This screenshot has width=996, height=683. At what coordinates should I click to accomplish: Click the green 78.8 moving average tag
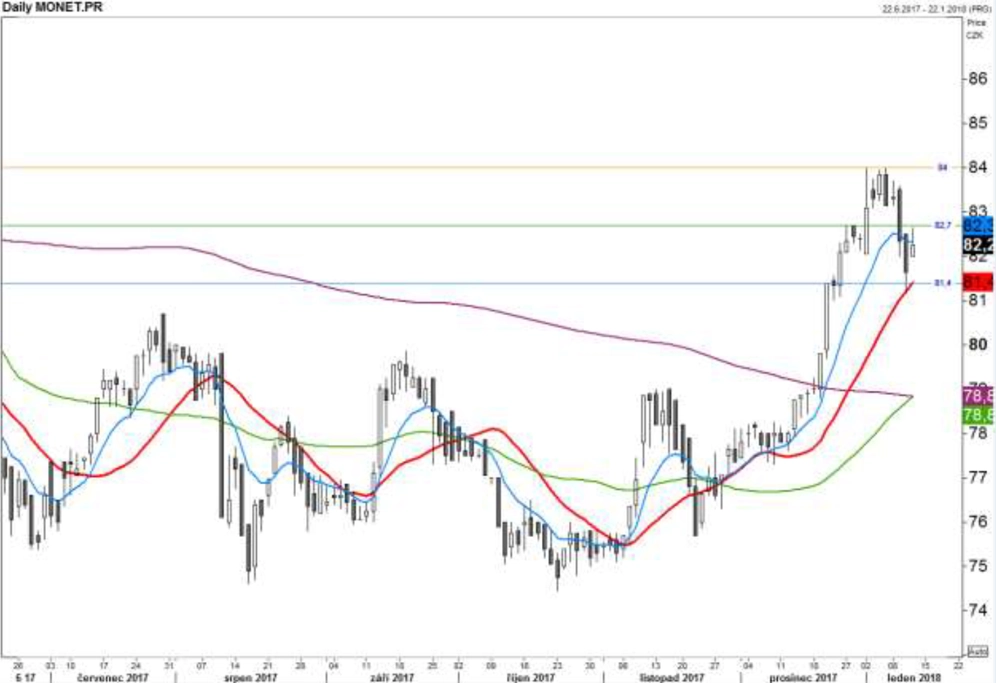pyautogui.click(x=979, y=416)
